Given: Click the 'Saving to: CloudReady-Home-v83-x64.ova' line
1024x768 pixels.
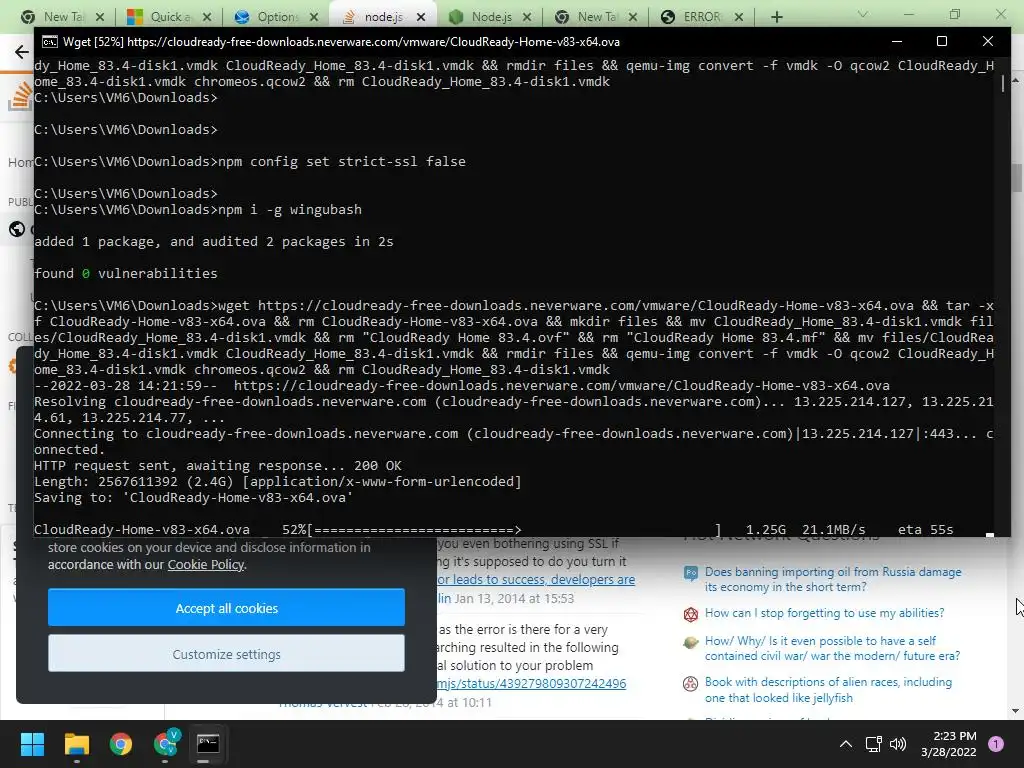Looking at the screenshot, I should [x=193, y=498].
